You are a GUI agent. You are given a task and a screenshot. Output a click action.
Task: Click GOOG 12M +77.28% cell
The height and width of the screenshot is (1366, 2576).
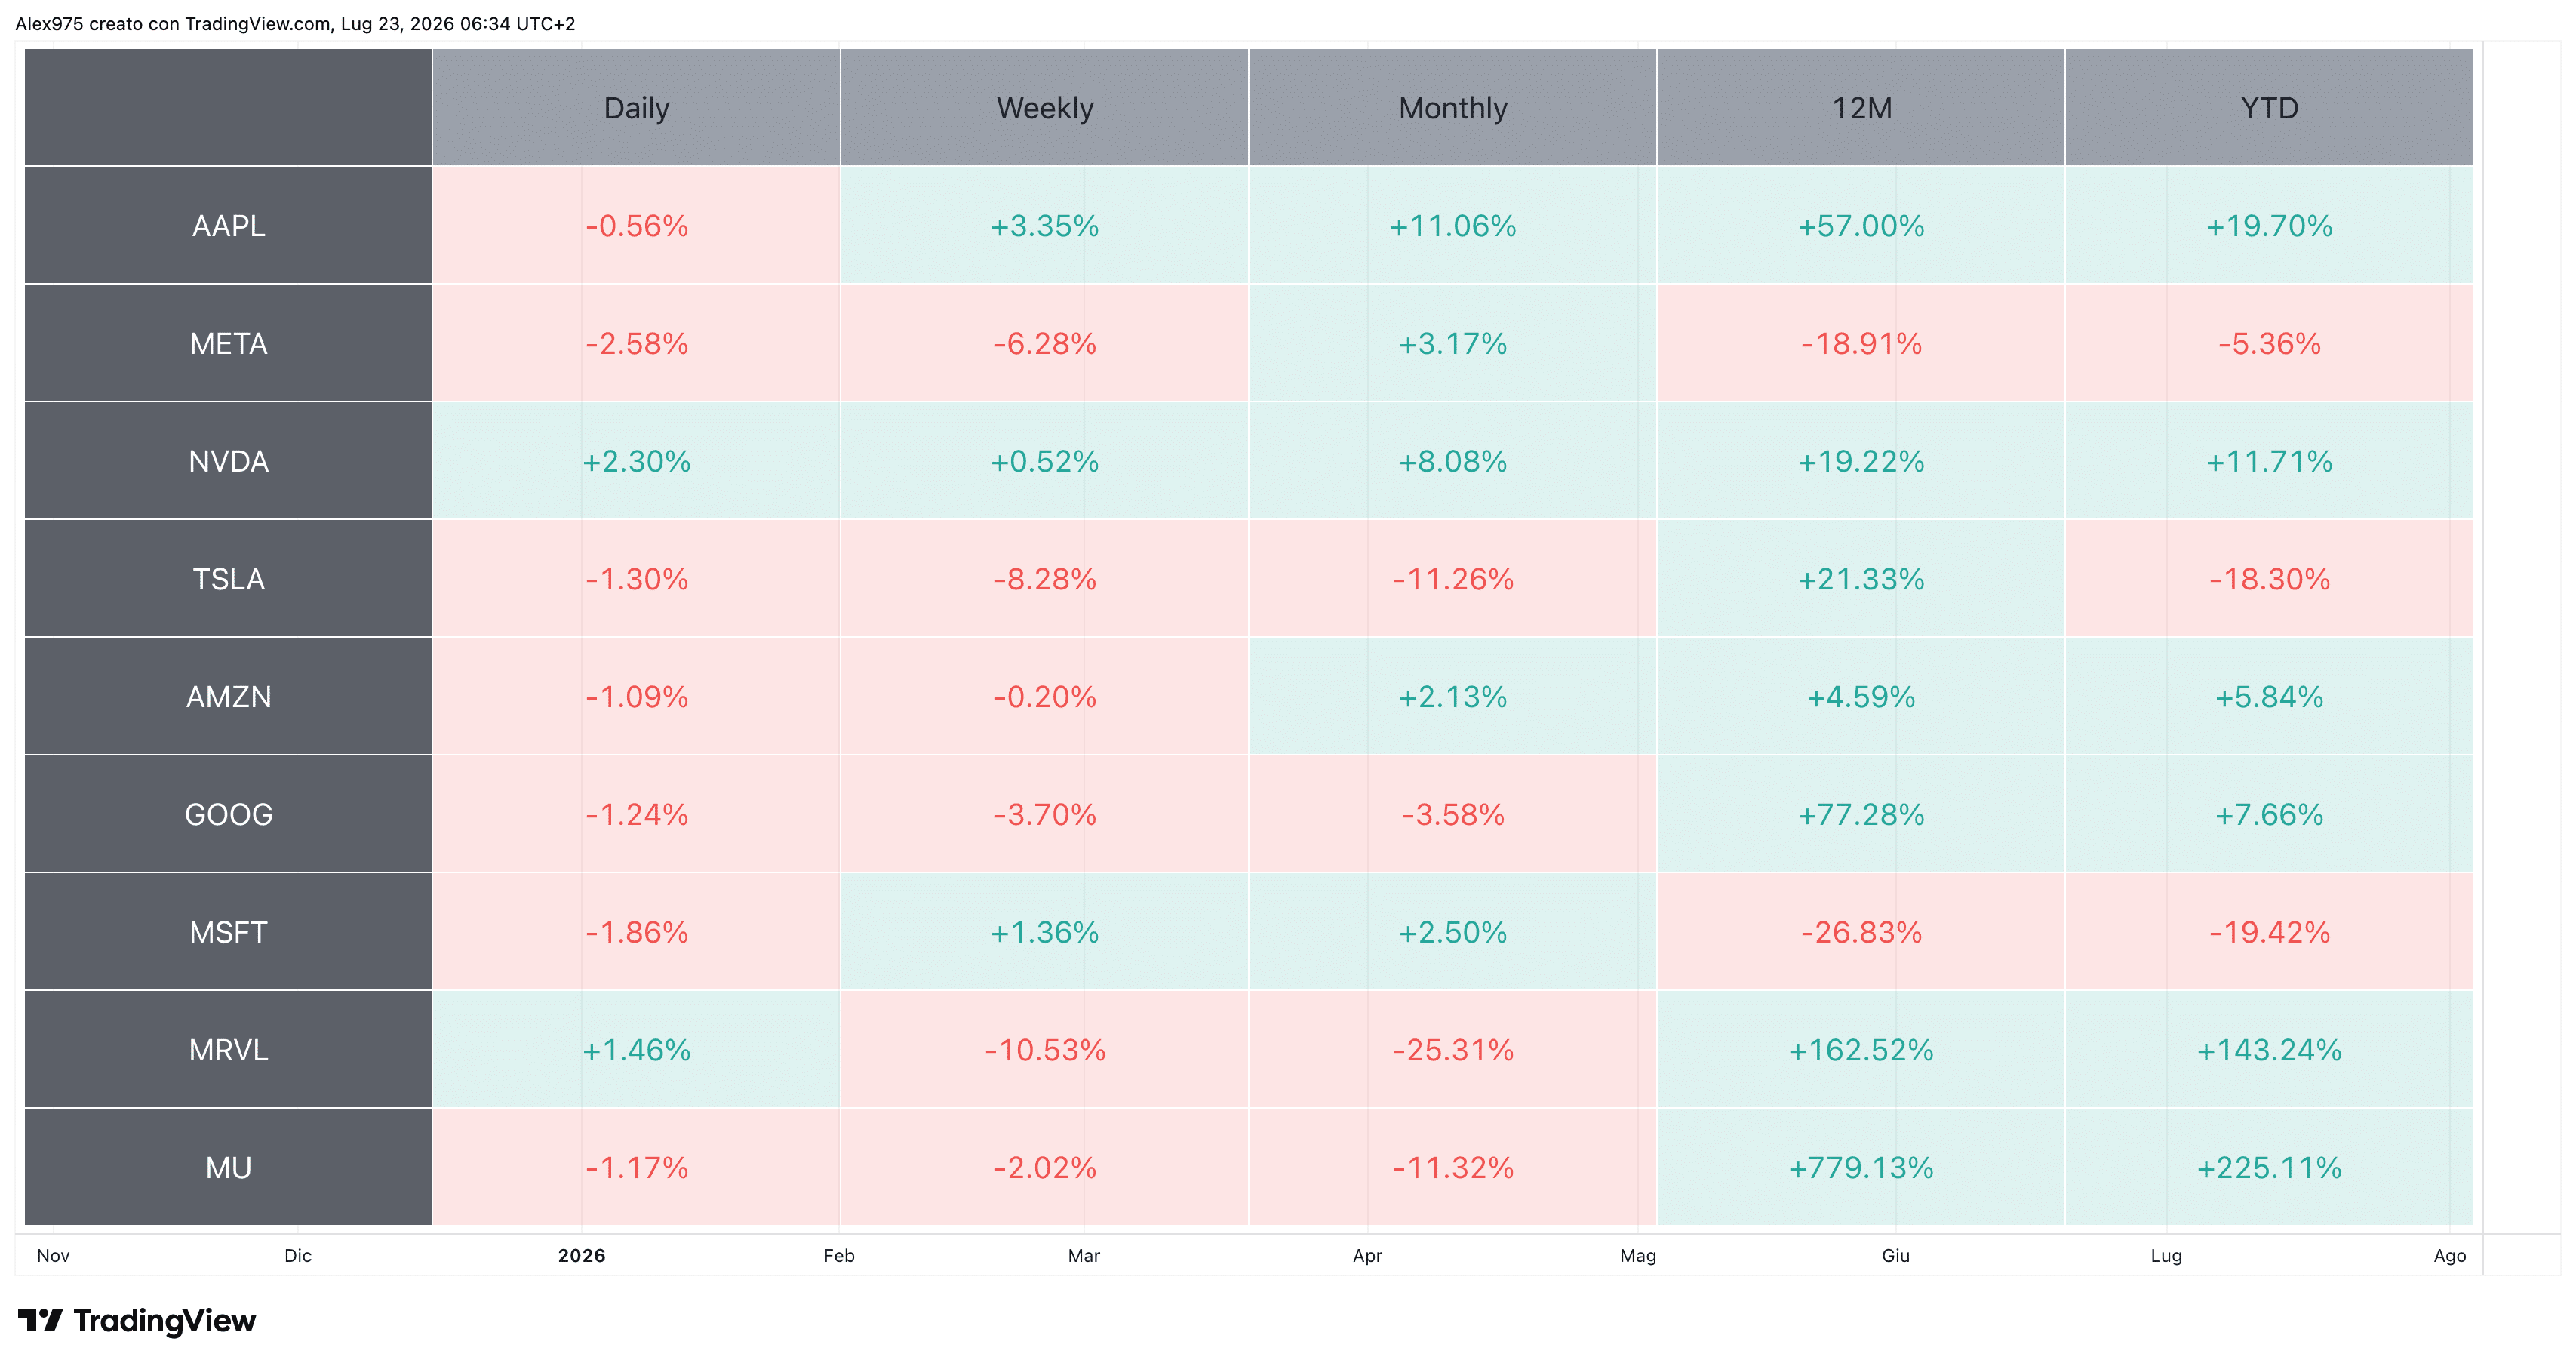coord(1861,814)
